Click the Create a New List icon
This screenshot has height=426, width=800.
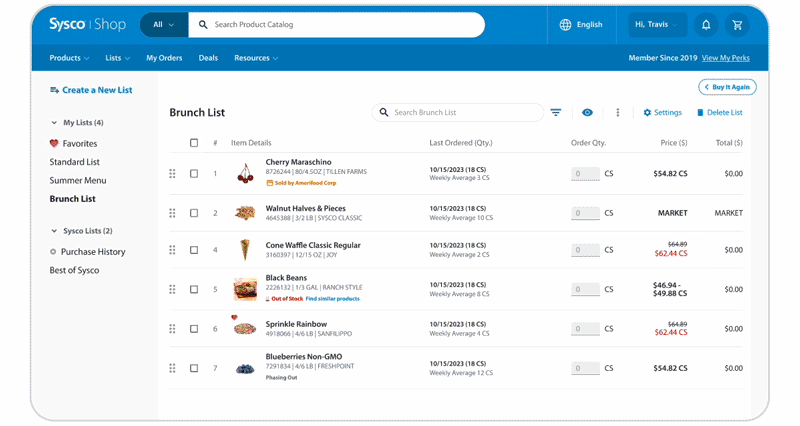pos(54,90)
